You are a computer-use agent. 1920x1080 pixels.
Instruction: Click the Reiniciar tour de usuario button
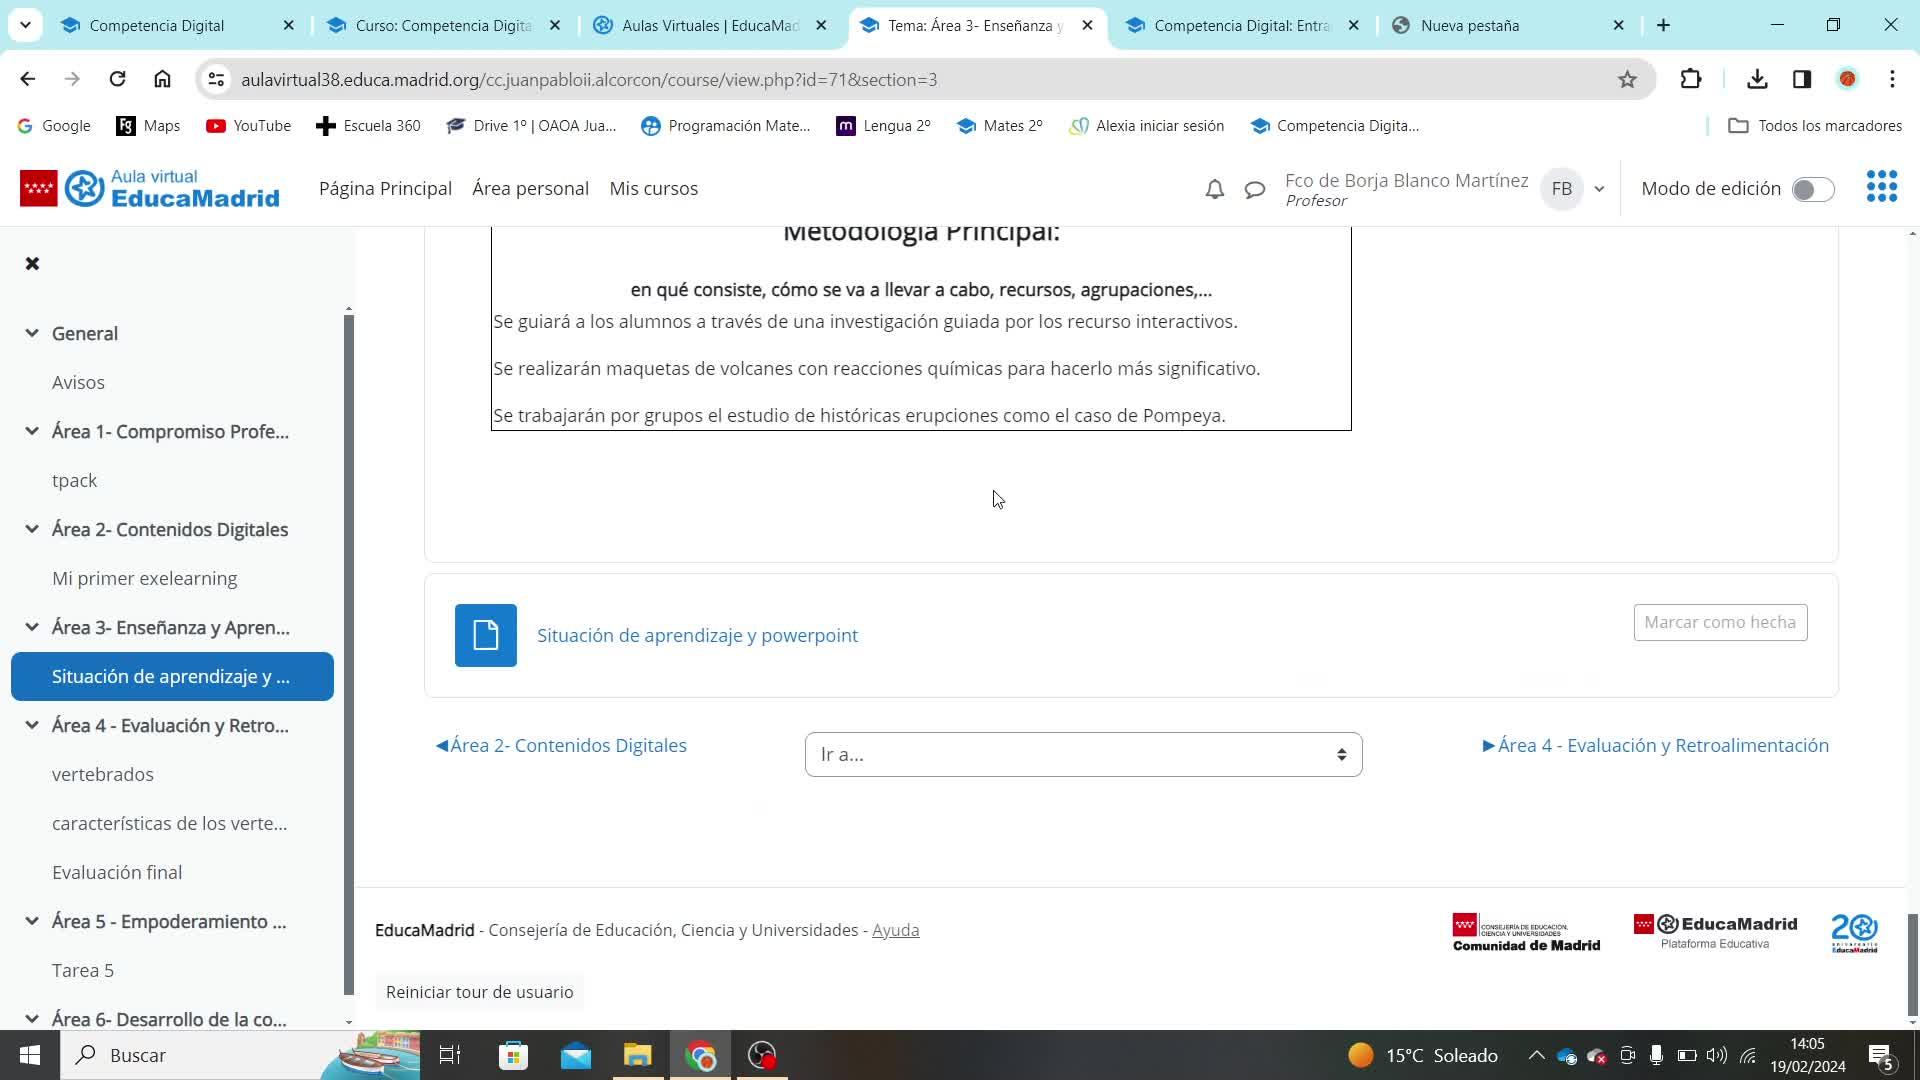click(x=479, y=992)
